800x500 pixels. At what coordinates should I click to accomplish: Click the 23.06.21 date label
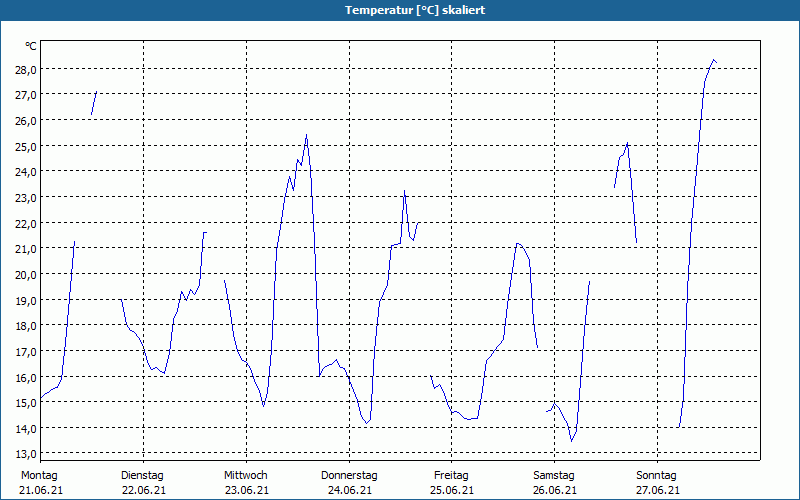point(247,491)
